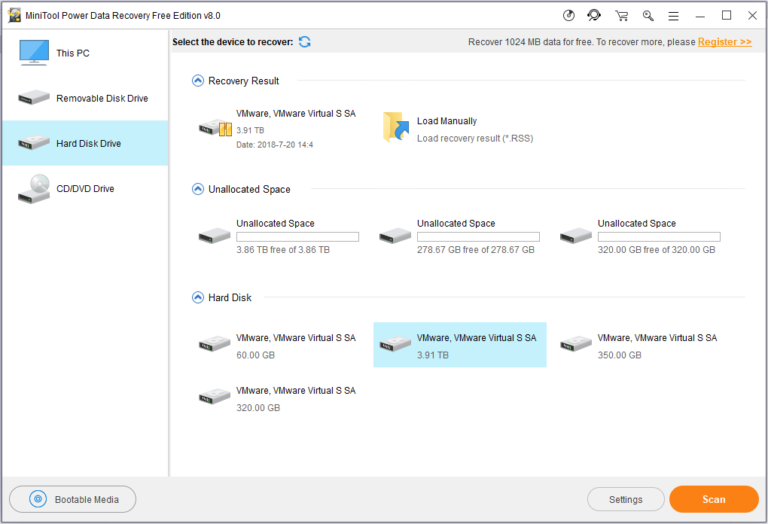
Task: Open the shopping cart upgrade icon
Action: point(622,16)
